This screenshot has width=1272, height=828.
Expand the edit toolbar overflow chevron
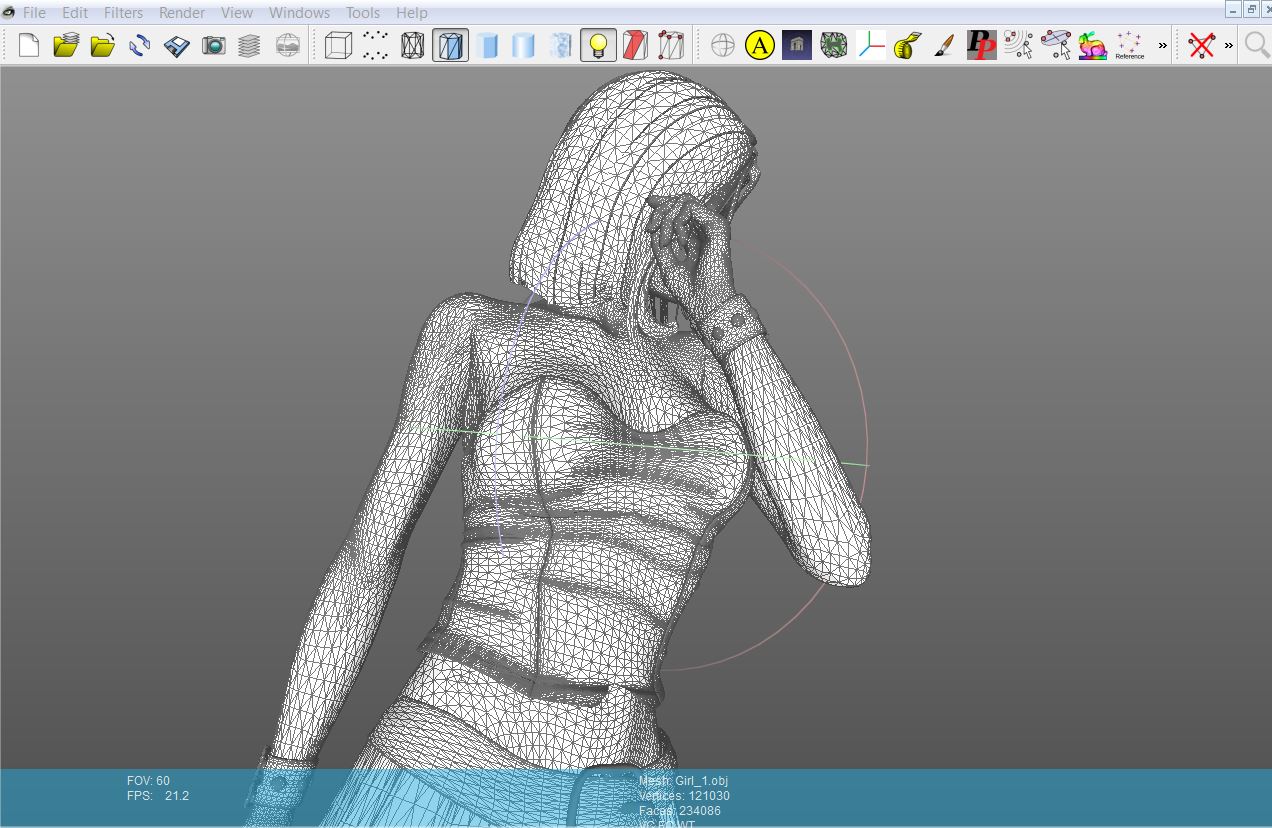click(x=1162, y=45)
